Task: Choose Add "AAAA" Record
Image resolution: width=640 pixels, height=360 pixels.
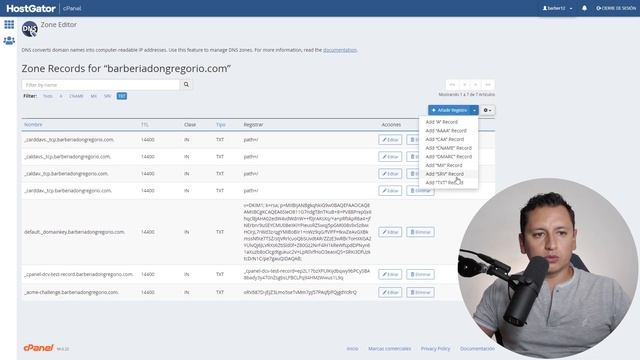Action: (446, 131)
